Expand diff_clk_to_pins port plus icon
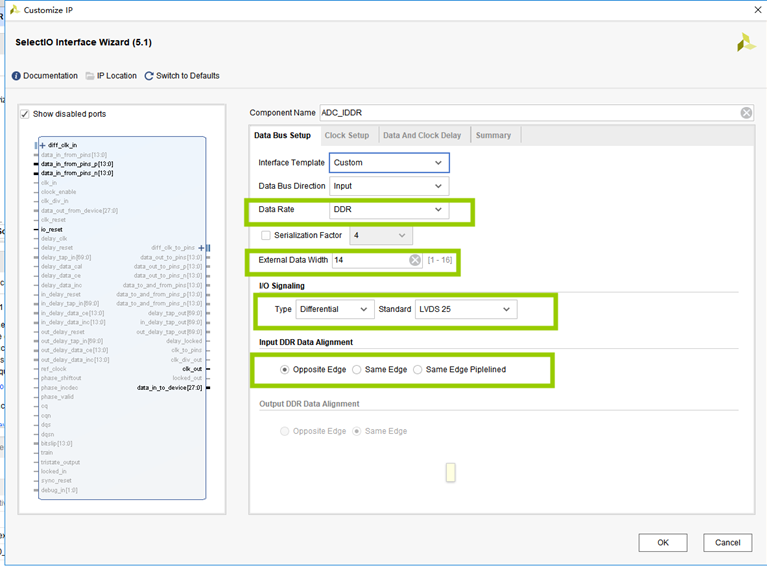The width and height of the screenshot is (767, 568). [201, 248]
